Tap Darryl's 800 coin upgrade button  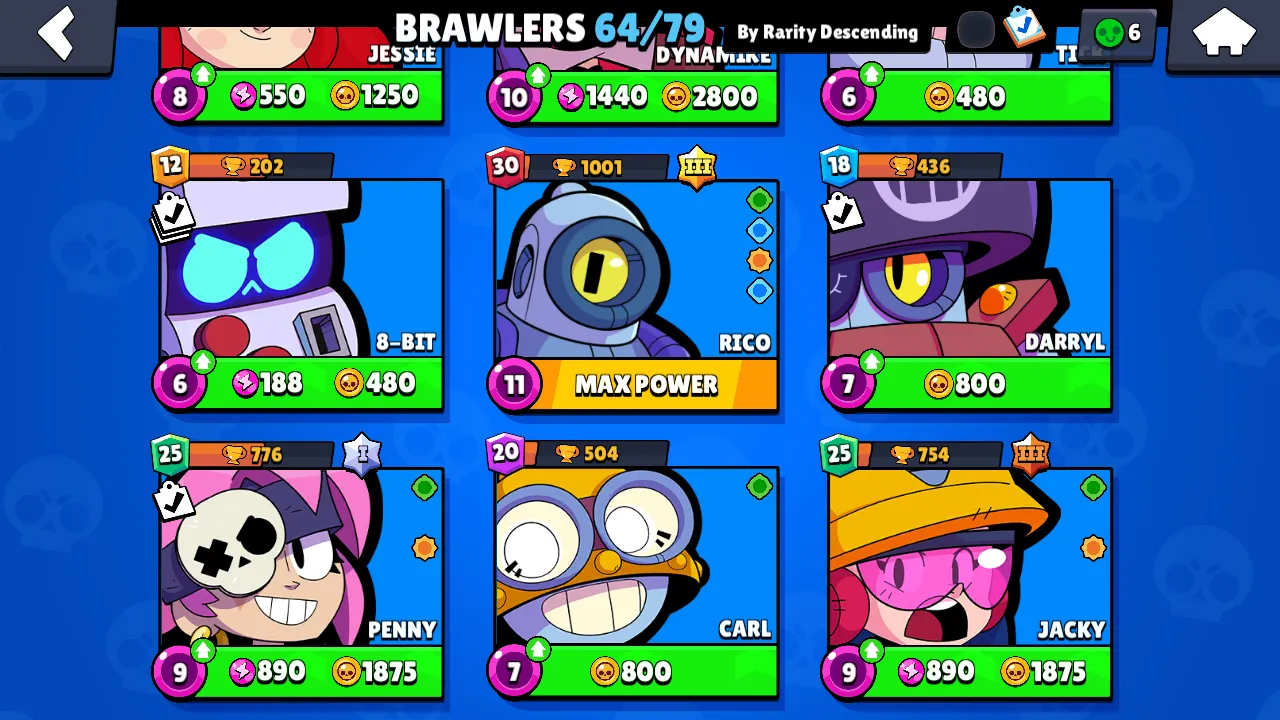tap(965, 384)
